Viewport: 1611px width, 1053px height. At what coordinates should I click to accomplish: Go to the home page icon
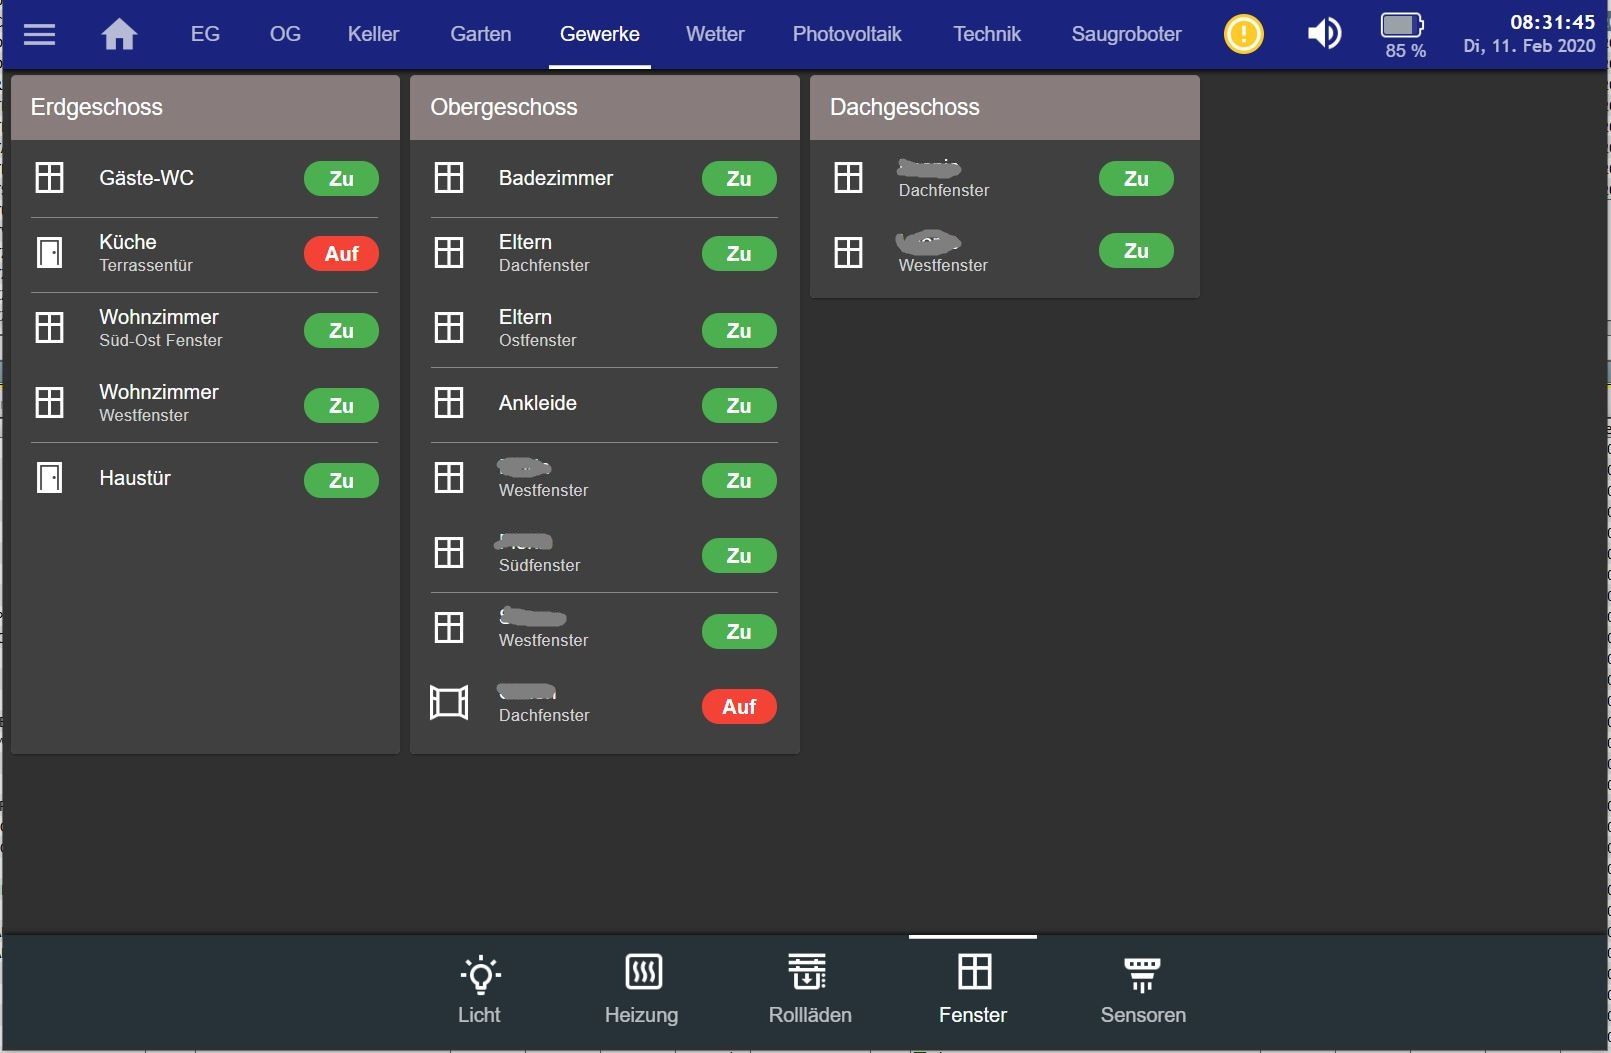click(x=119, y=34)
